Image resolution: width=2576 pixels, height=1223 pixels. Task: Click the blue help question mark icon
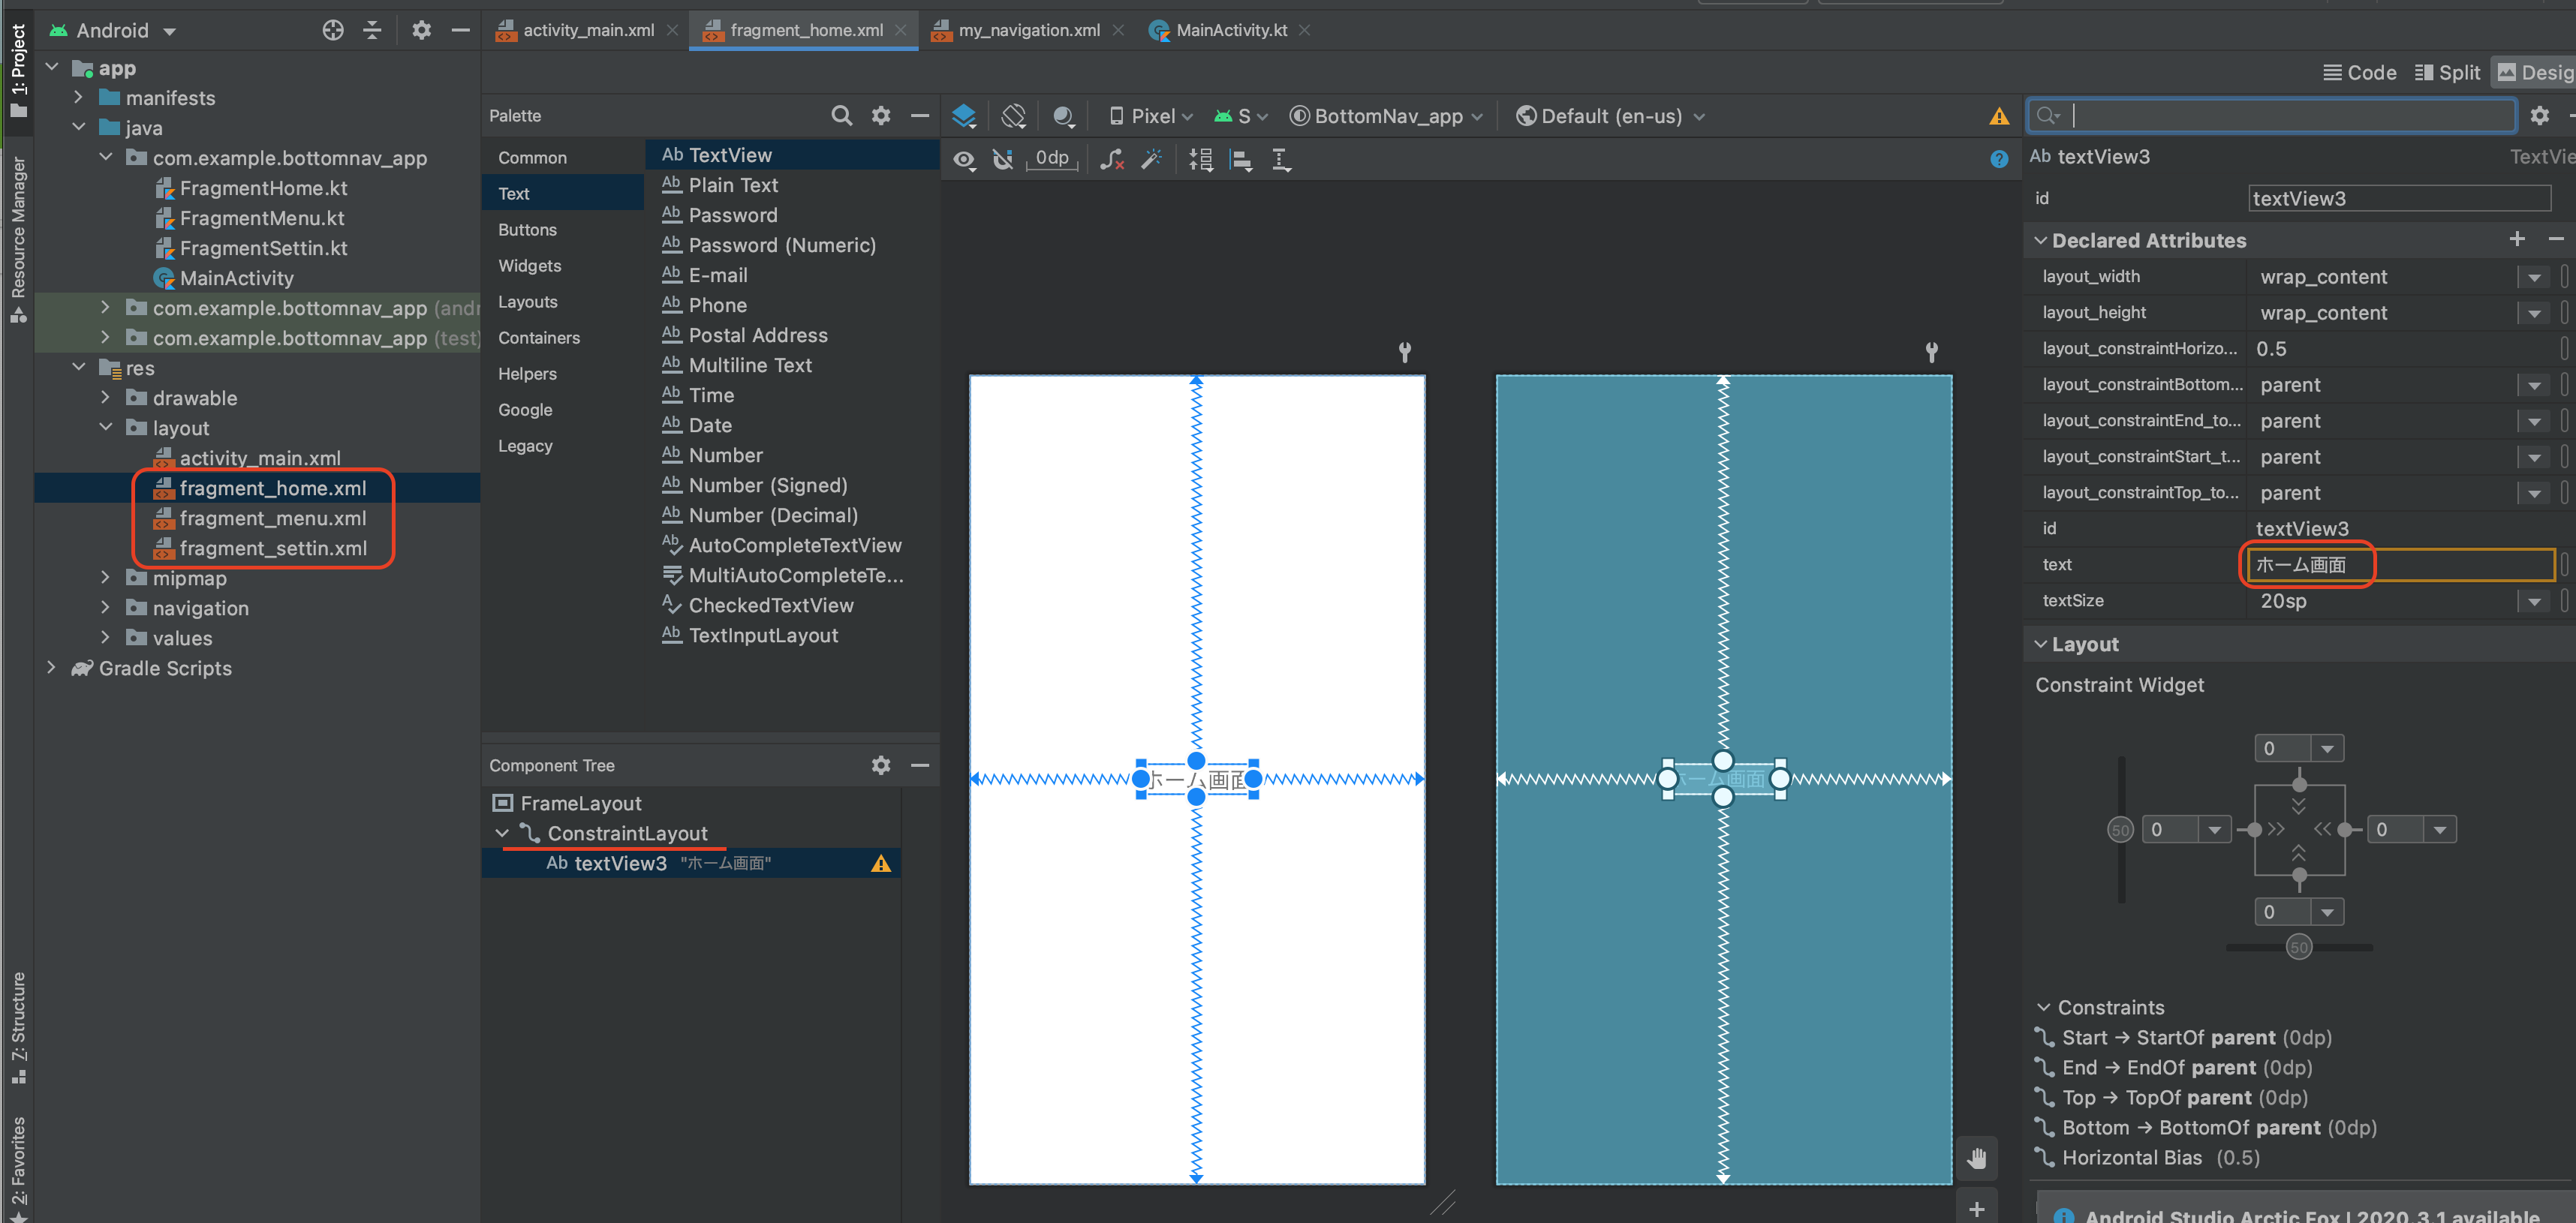coord(1998,159)
